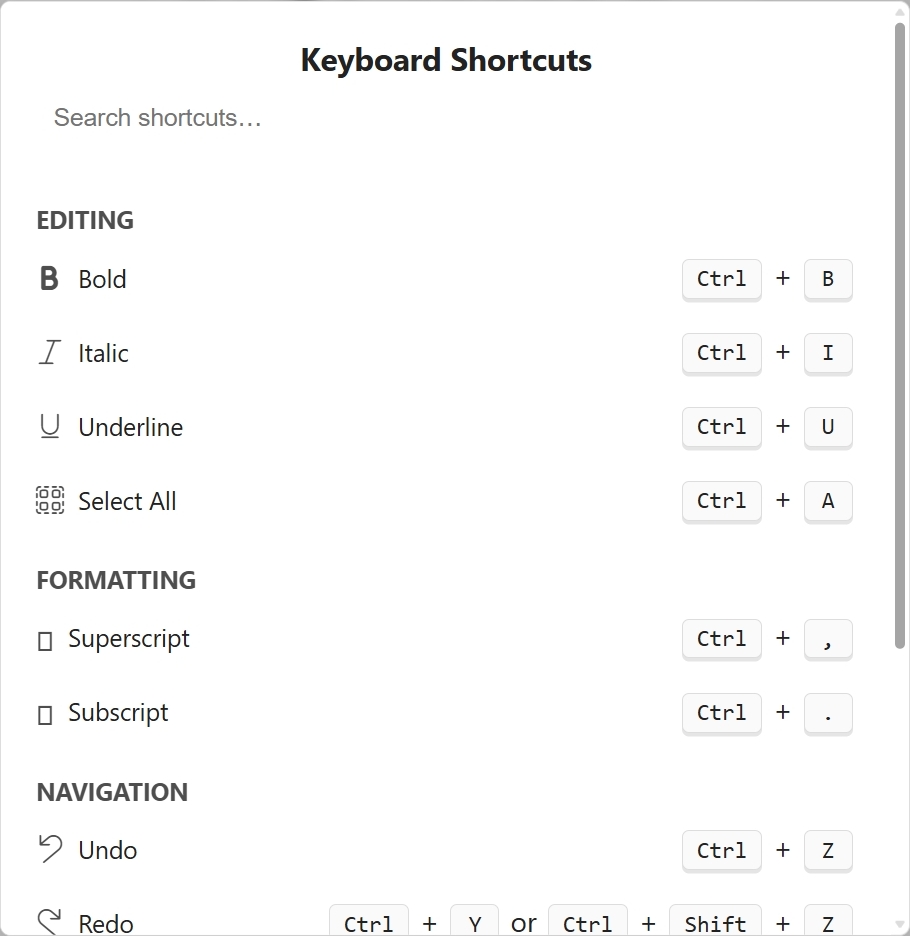Click the Y key in Redo row
The image size is (910, 936).
coord(474,923)
